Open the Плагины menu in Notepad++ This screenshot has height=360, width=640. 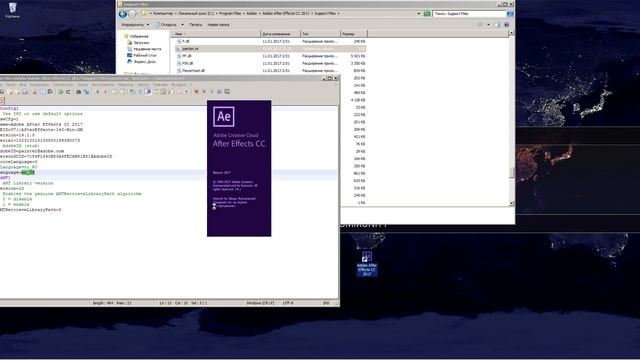tap(161, 85)
